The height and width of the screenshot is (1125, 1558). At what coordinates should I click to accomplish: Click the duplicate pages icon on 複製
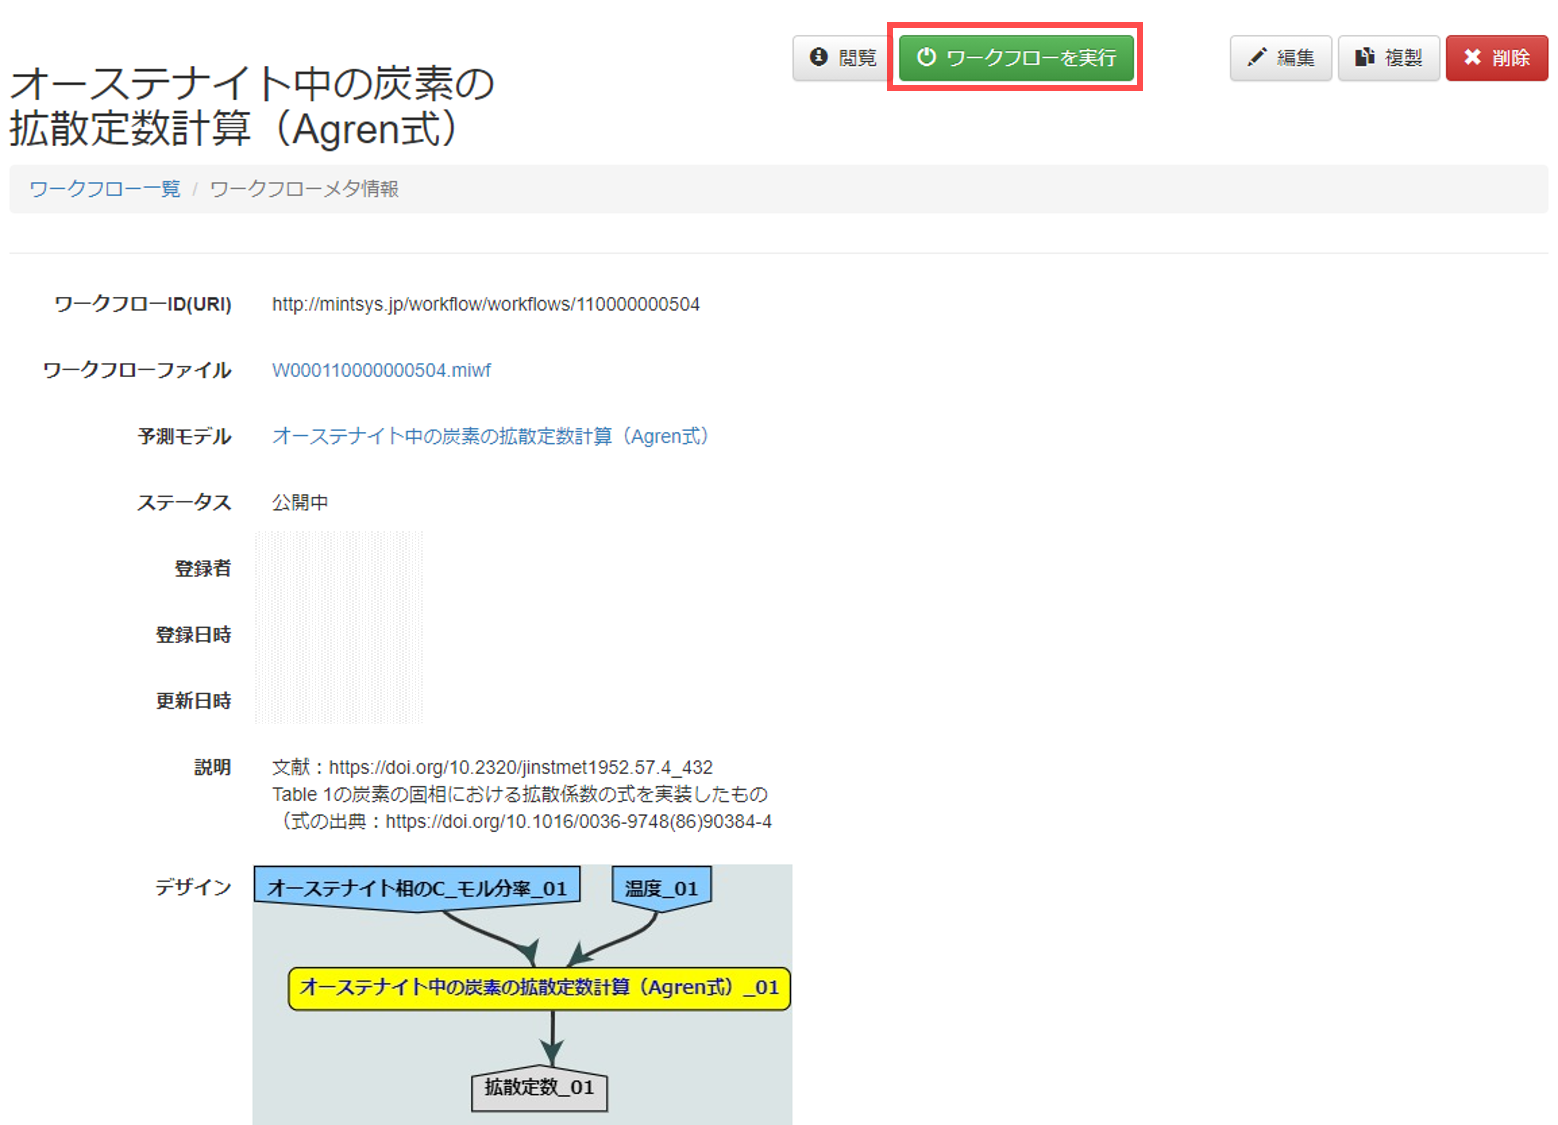point(1366,57)
